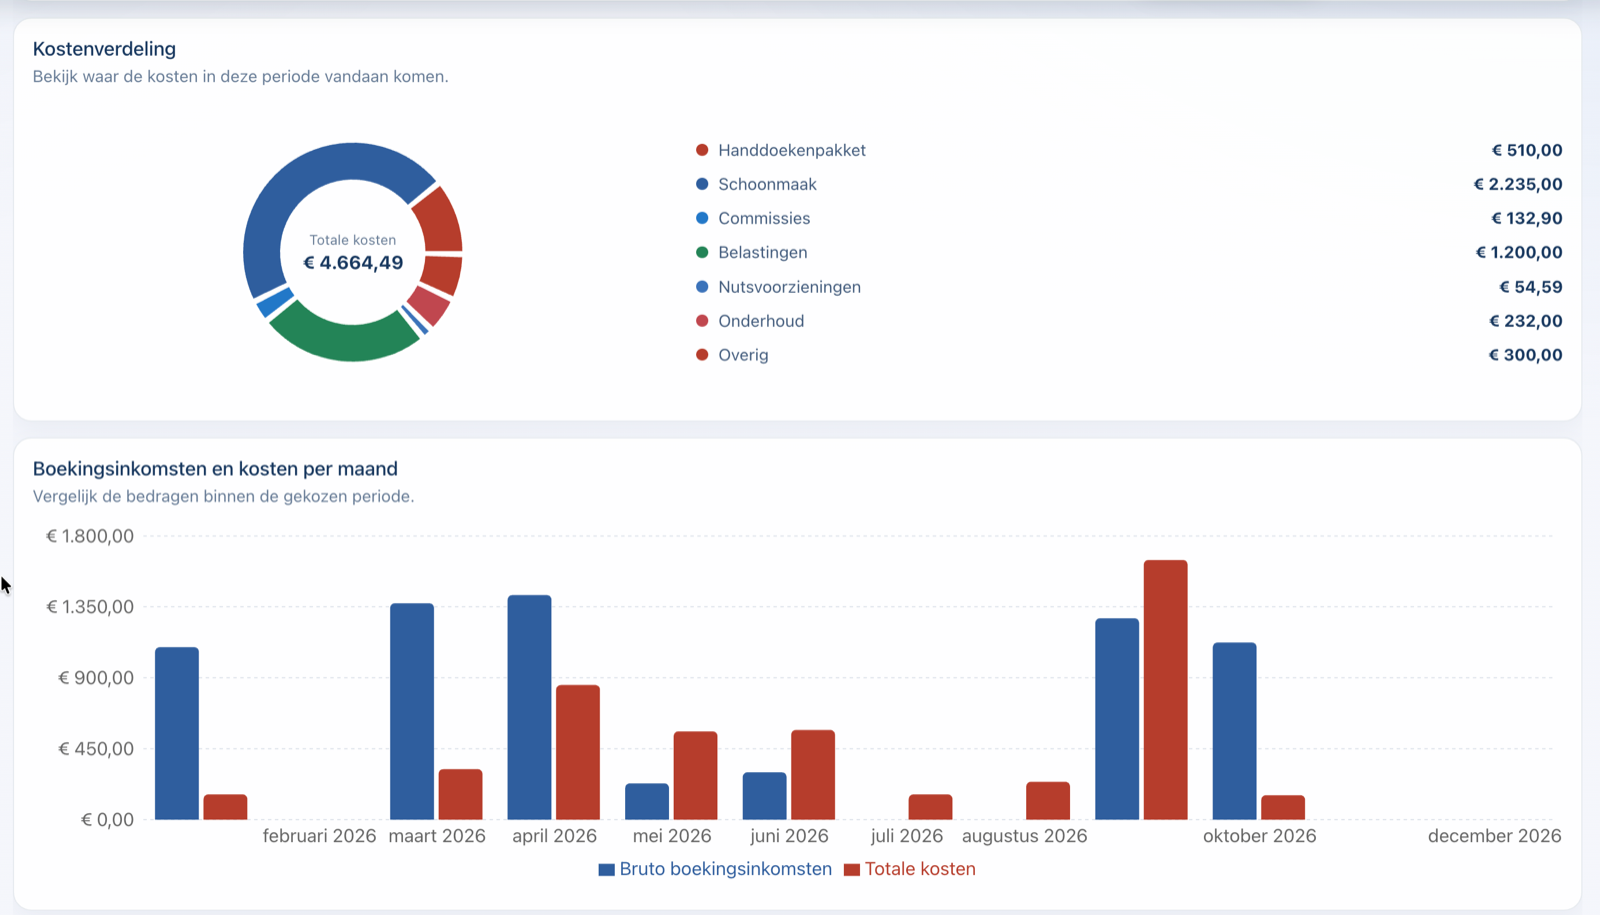Click the € 1.200,00 Belastingen amount
This screenshot has width=1600, height=915.
(1518, 252)
